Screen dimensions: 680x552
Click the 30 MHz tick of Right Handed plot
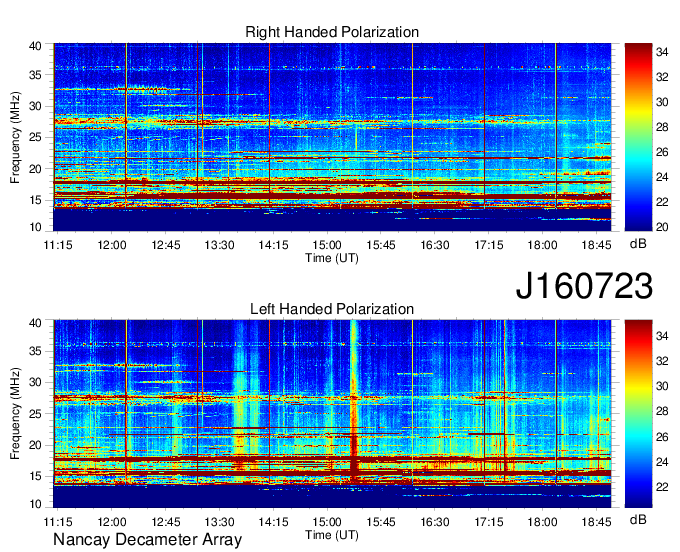click(x=36, y=106)
